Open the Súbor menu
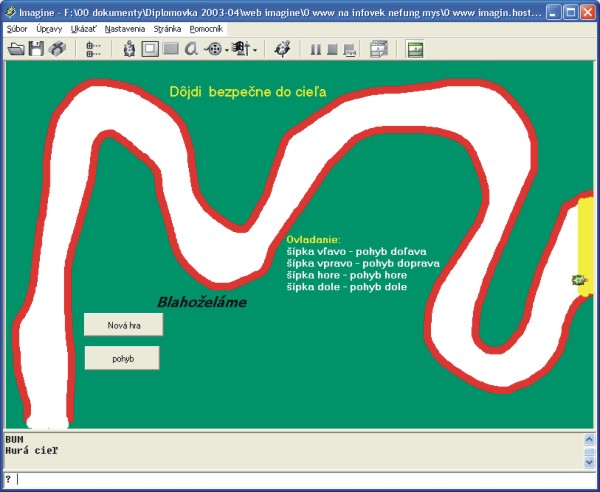The width and height of the screenshot is (600, 492). coord(17,29)
